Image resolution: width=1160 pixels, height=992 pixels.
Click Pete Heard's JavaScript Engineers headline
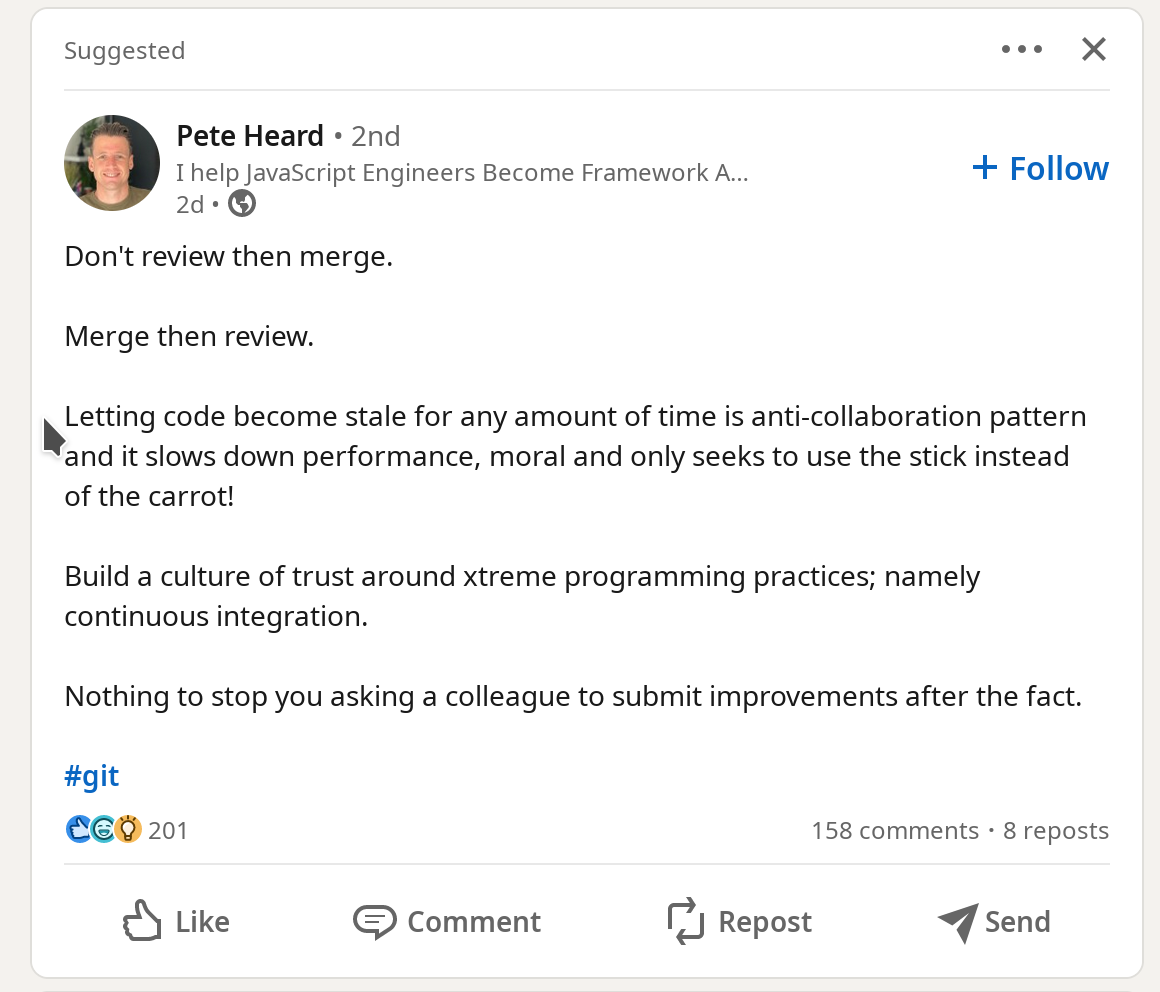[462, 173]
